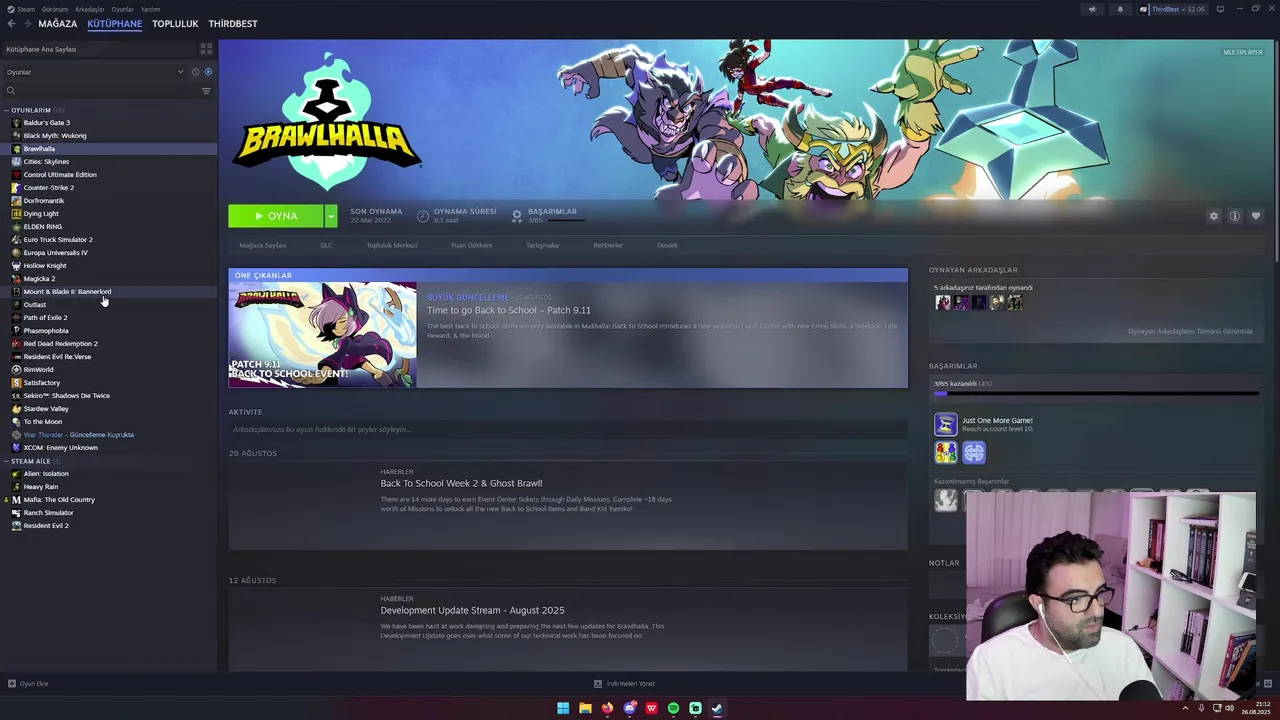Select War Thunder update queued entry

(78, 434)
